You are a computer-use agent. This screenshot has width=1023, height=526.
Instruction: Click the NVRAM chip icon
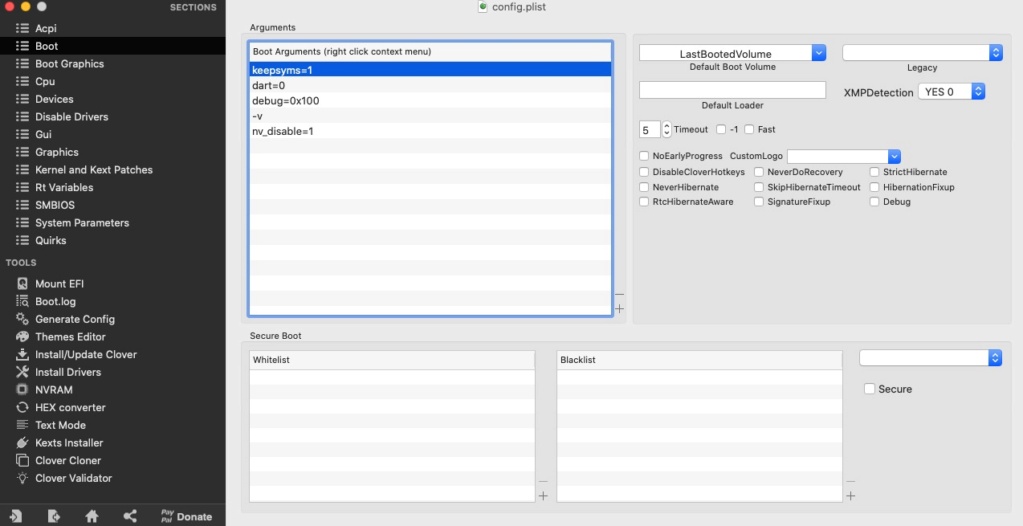point(22,390)
